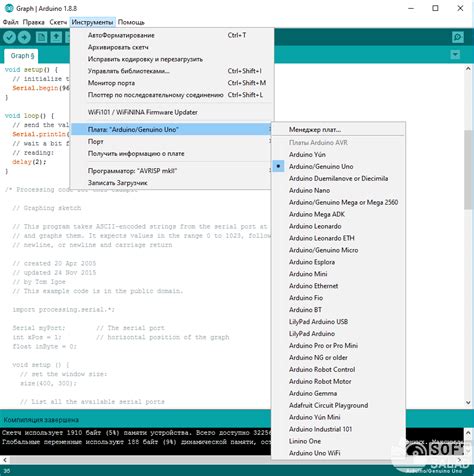
Task: Click the Arduino app logo in title bar
Action: (9, 8)
